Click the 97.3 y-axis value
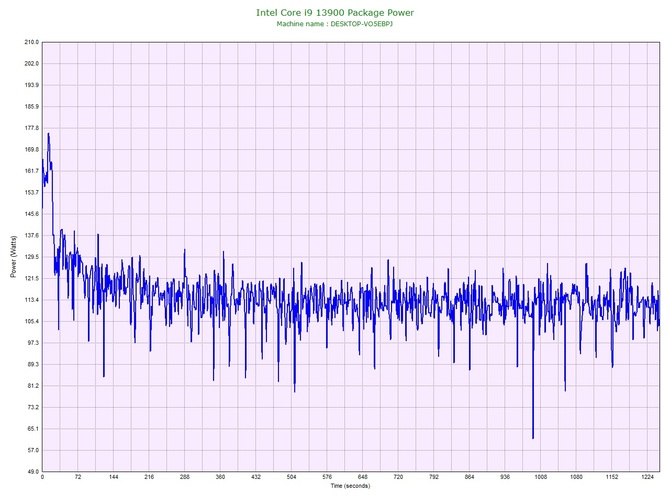The image size is (670, 503). point(33,343)
